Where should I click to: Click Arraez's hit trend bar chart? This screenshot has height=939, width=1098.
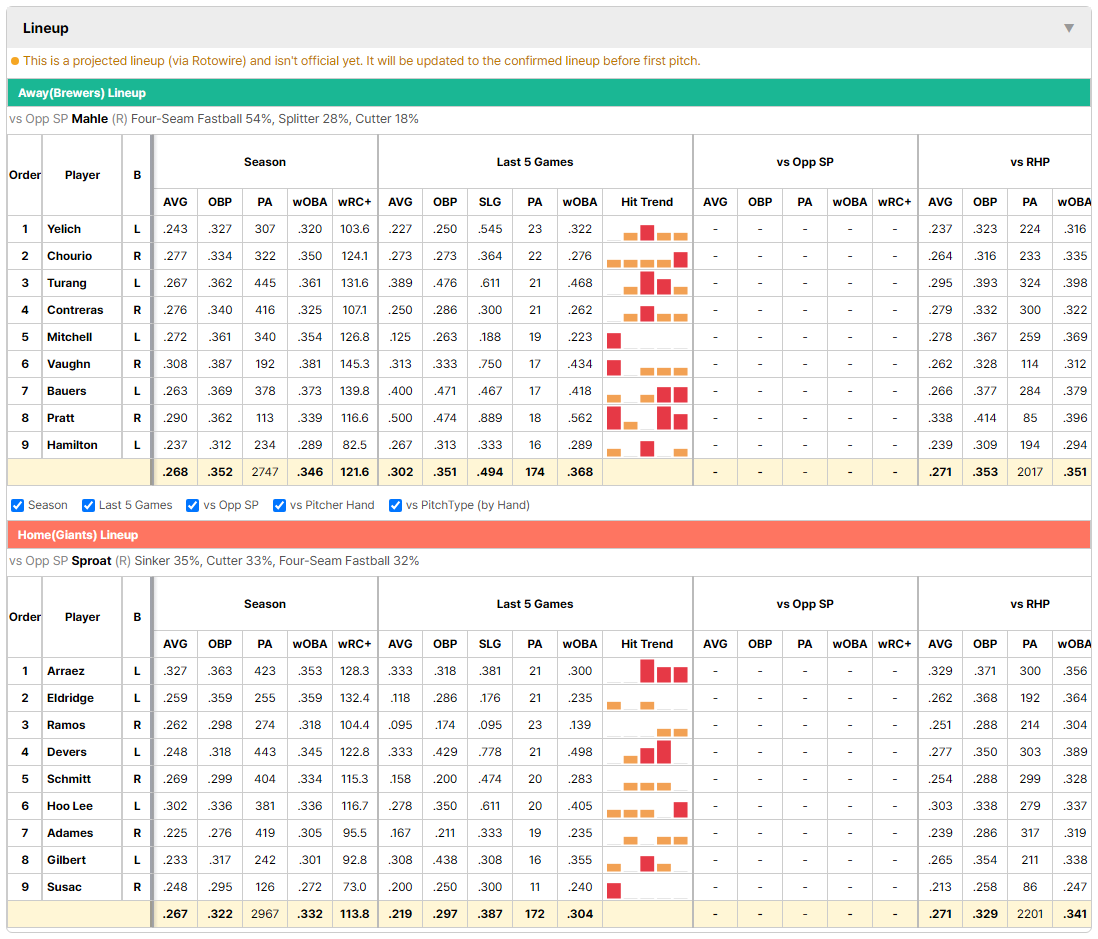pos(647,671)
